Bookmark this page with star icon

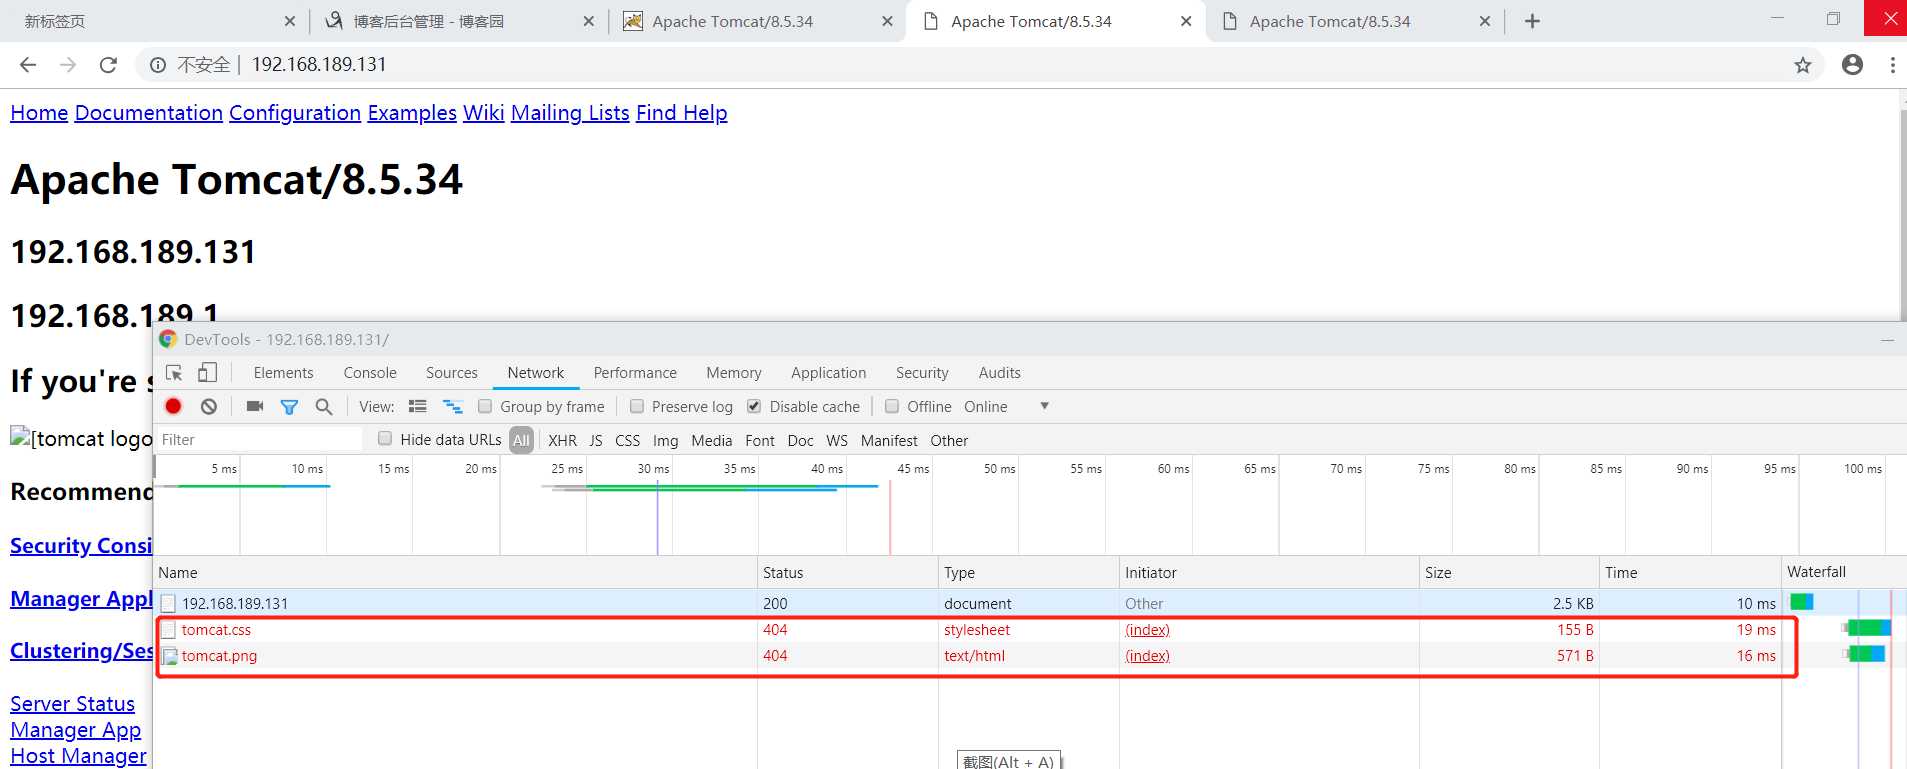click(1803, 65)
